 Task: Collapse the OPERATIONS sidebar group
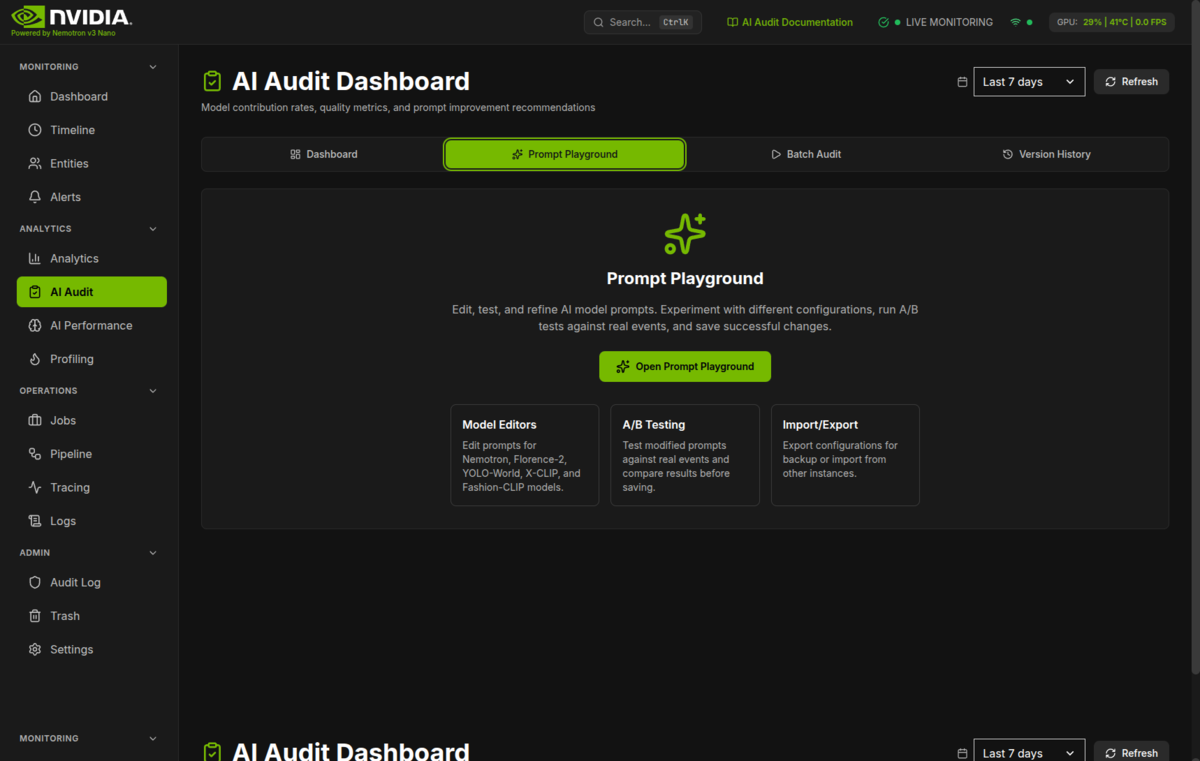click(x=152, y=390)
